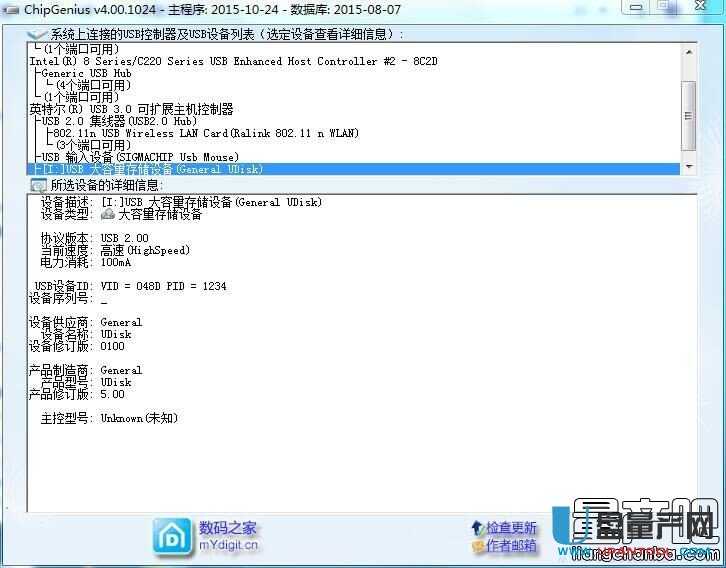Open the 检查更新 link
The image size is (726, 568).
[x=511, y=527]
